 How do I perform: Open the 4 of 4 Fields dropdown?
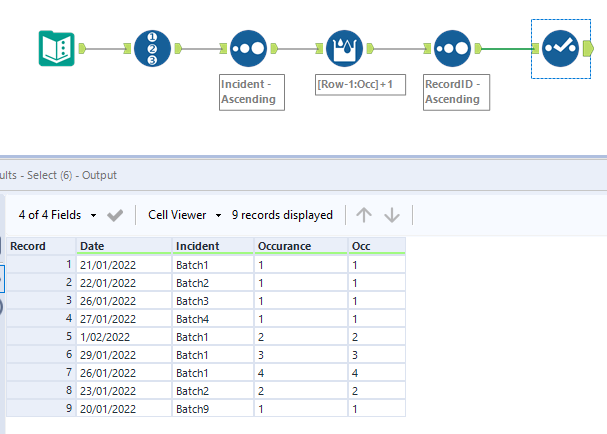pyautogui.click(x=58, y=215)
